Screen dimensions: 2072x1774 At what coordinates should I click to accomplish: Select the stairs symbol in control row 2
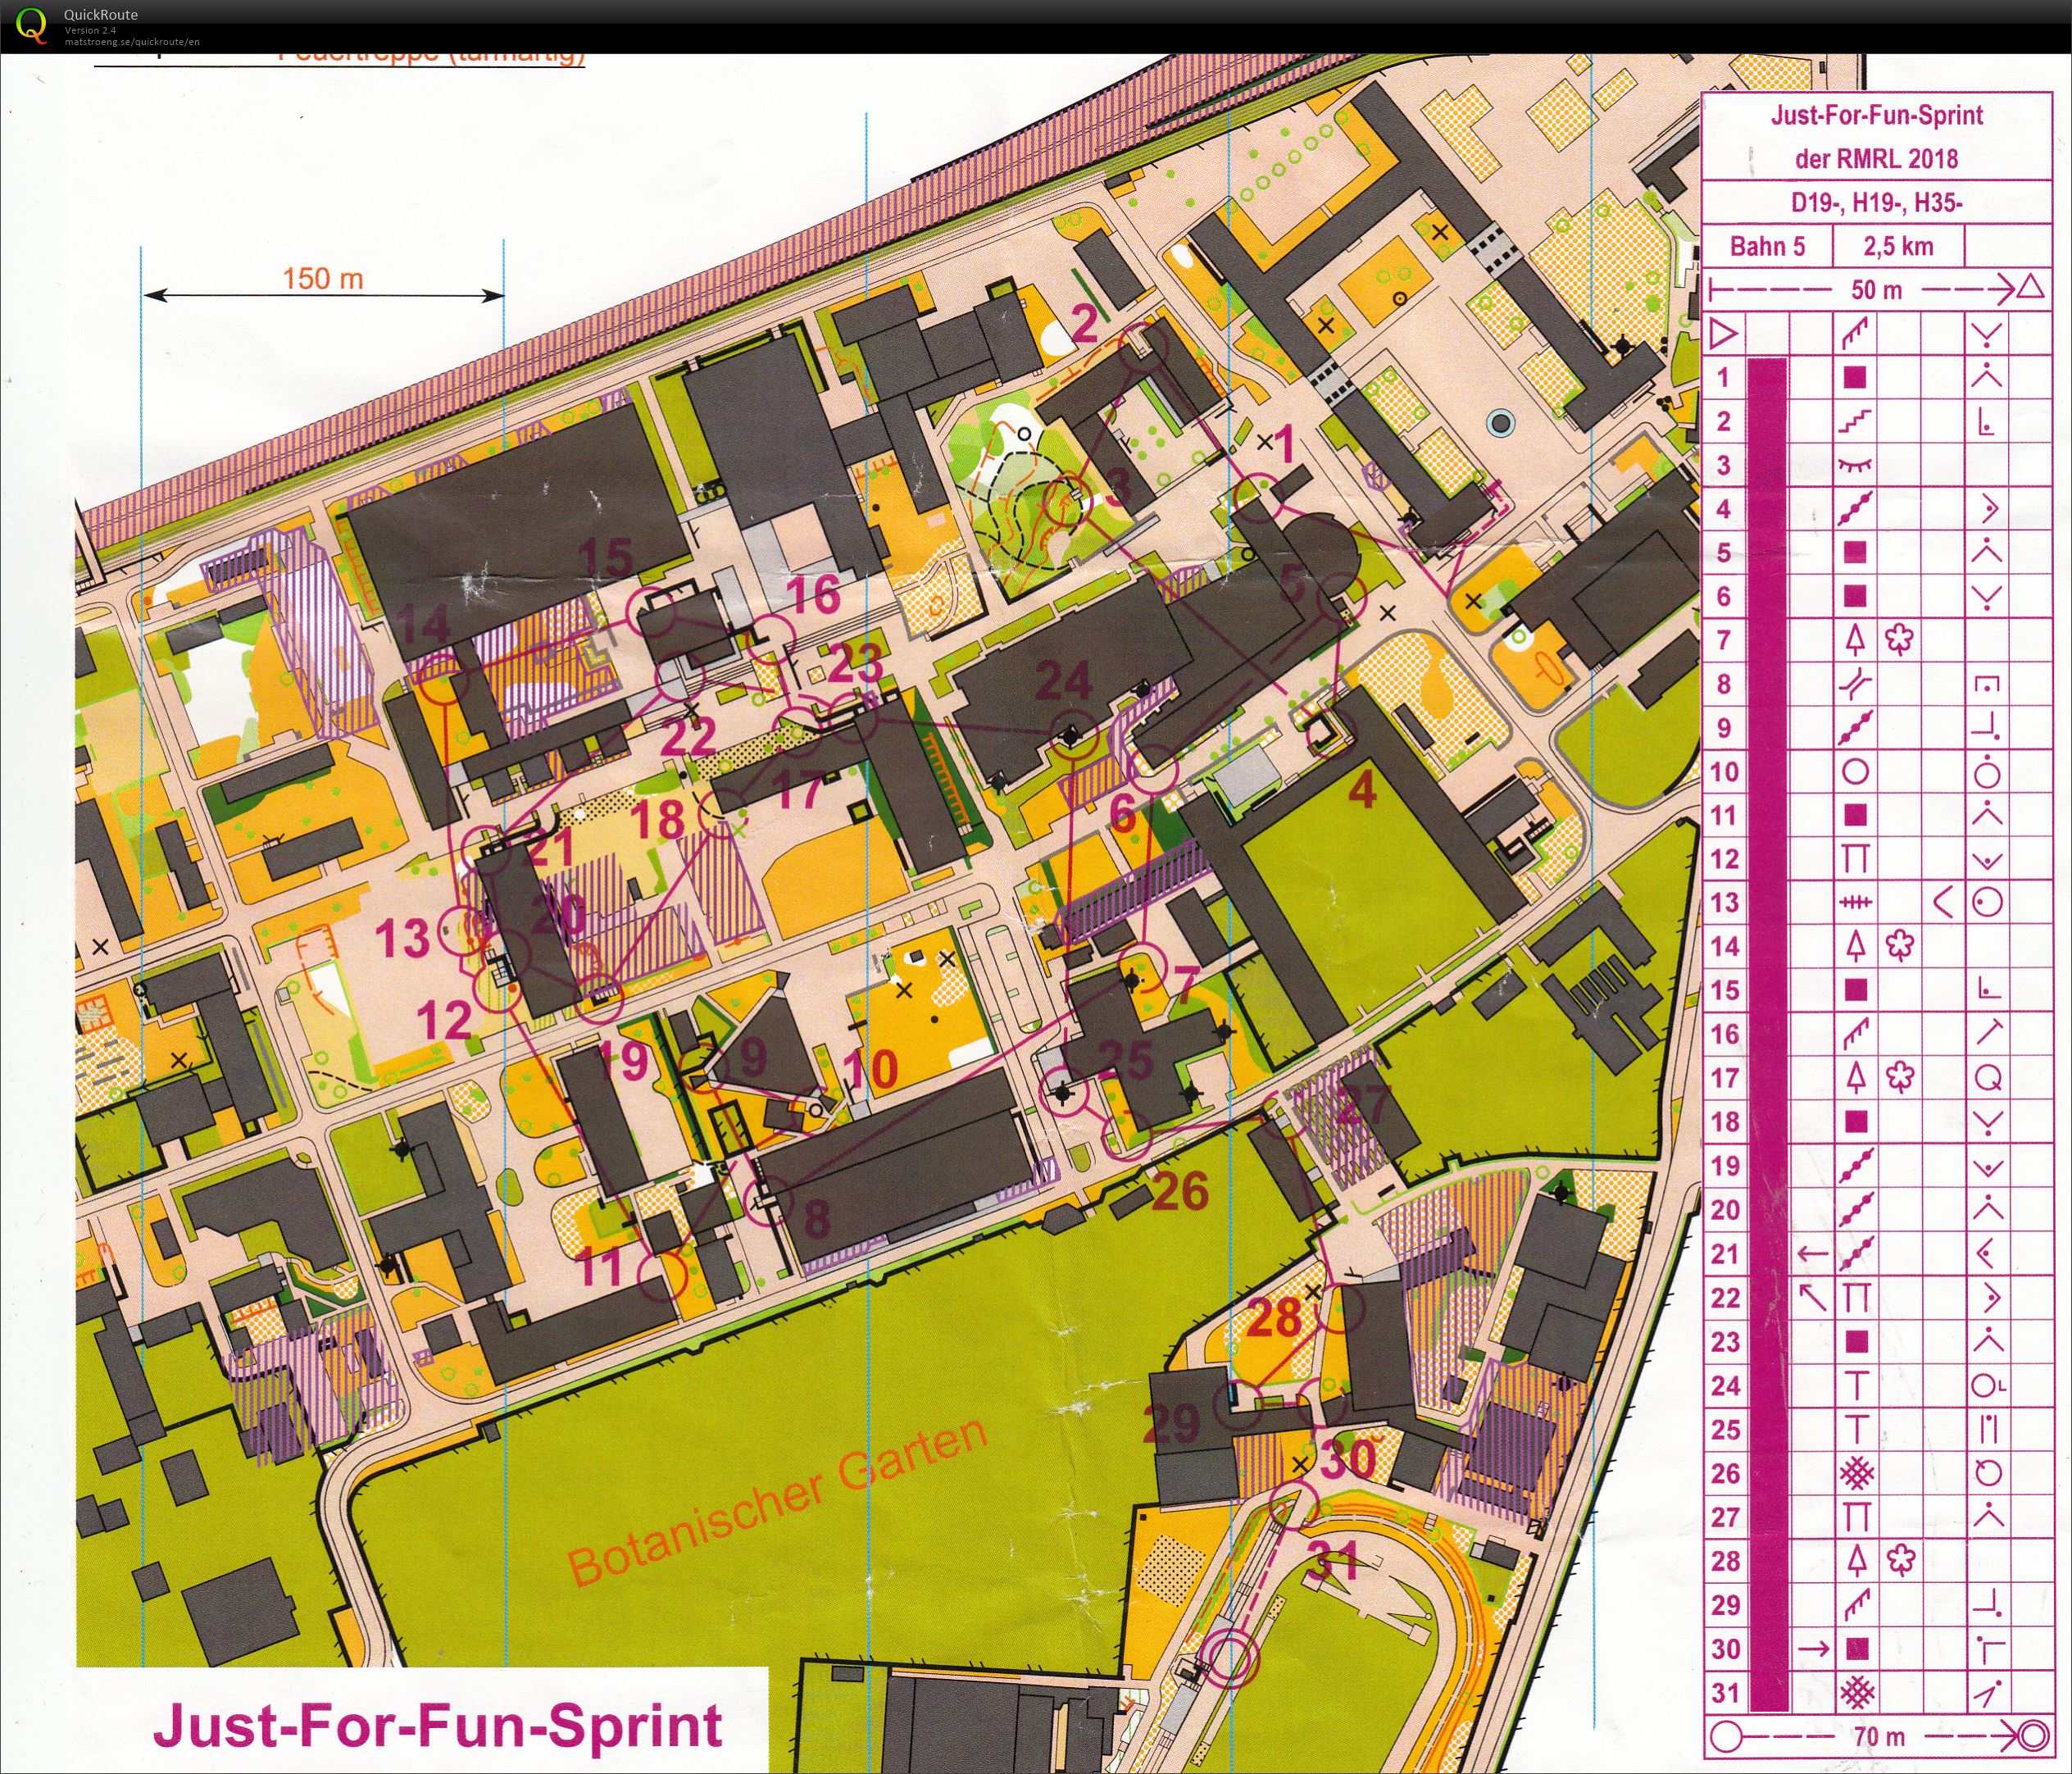pyautogui.click(x=1855, y=421)
